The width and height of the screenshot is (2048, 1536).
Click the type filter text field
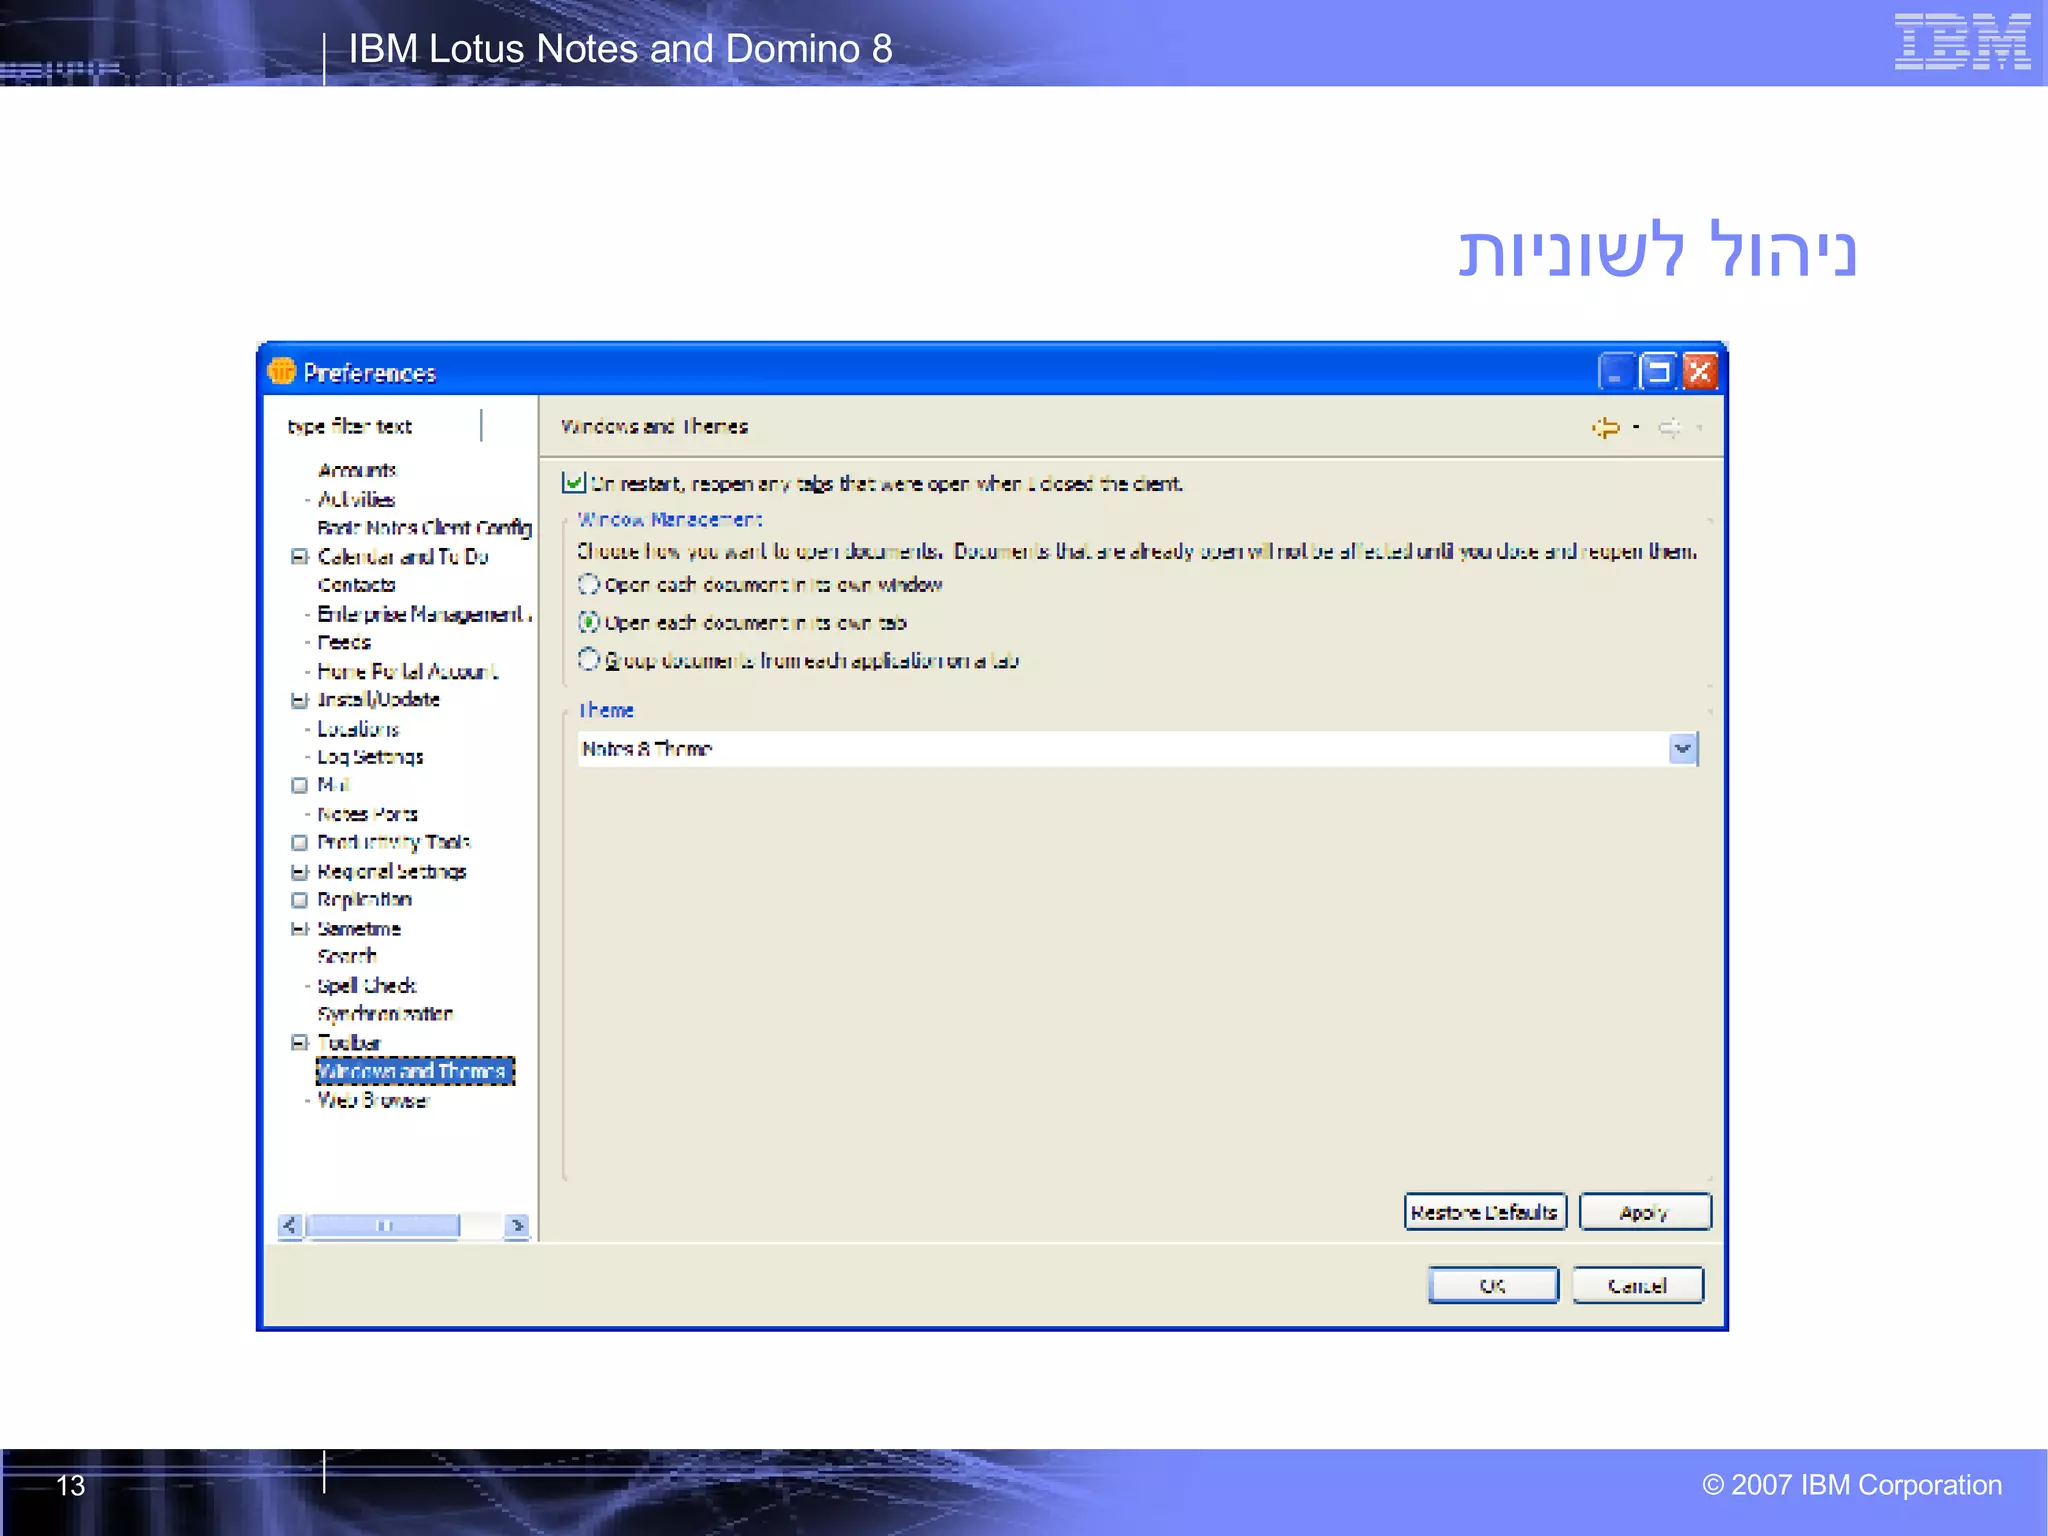(x=382, y=426)
